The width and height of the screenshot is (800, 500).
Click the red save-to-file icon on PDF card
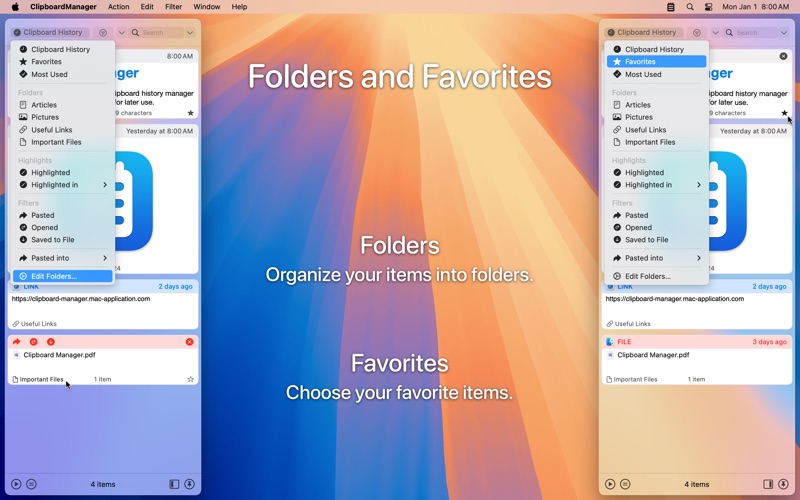pyautogui.click(x=51, y=342)
